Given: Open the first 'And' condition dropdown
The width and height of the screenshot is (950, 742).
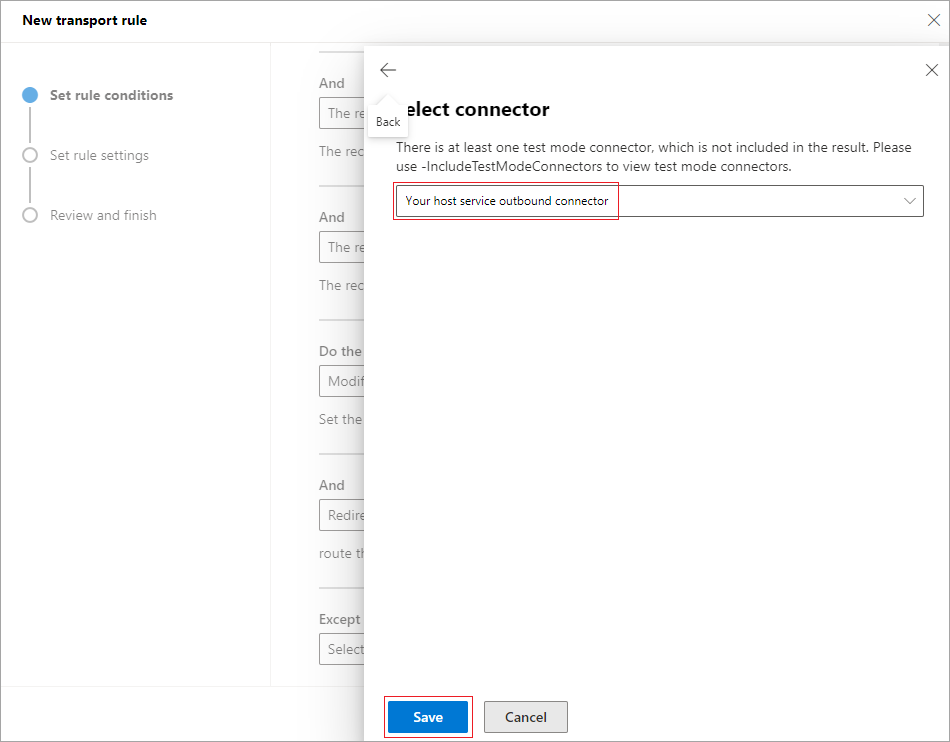Looking at the screenshot, I should click(x=341, y=113).
